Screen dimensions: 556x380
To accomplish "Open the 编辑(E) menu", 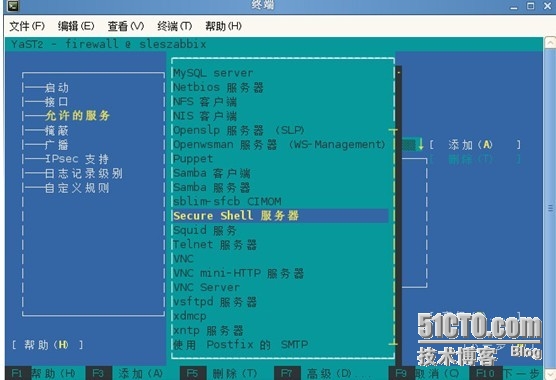I will point(76,26).
